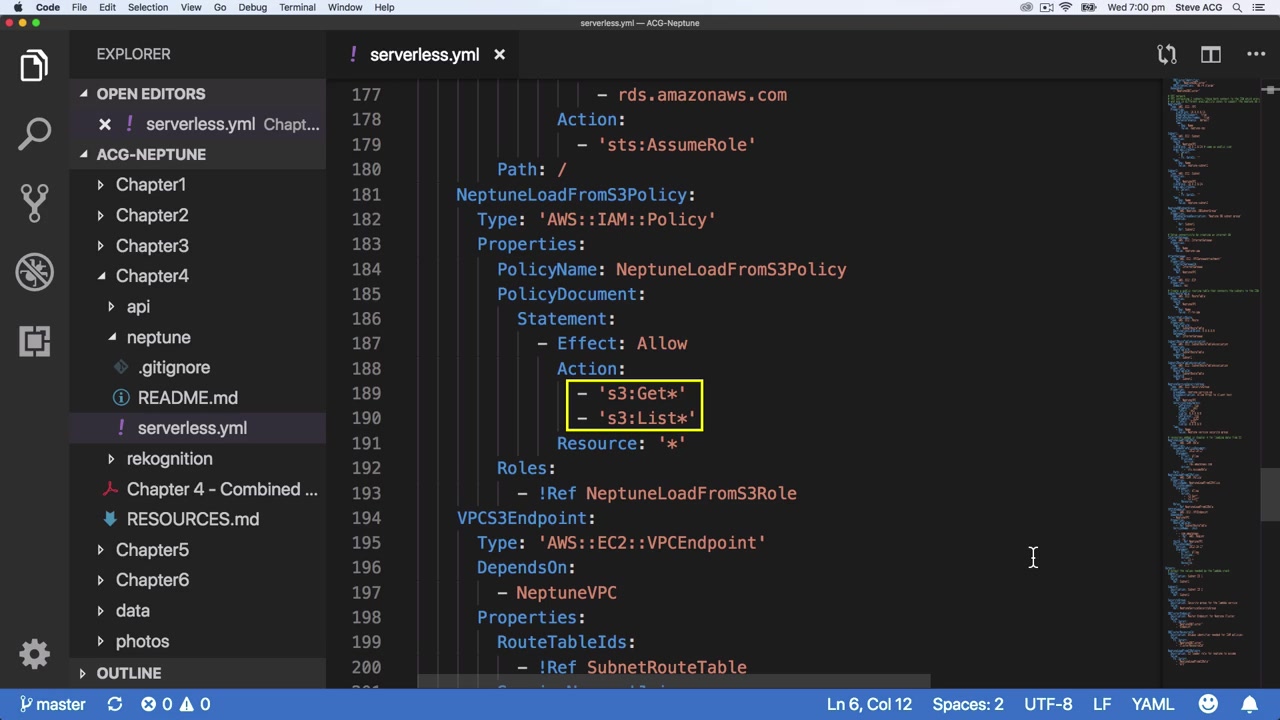Click the macOS clock showing Wed 7:00 pm
Image resolution: width=1280 pixels, height=720 pixels.
click(1136, 7)
